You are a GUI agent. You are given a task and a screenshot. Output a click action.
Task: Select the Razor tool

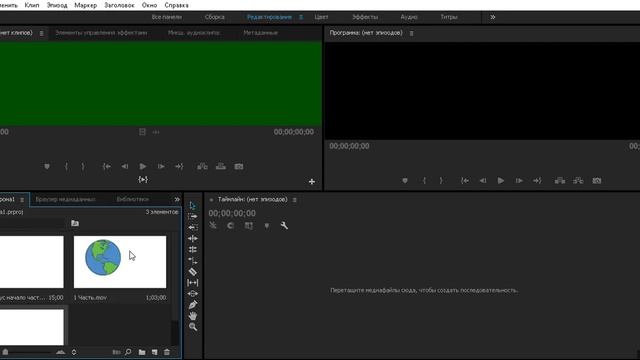[193, 271]
